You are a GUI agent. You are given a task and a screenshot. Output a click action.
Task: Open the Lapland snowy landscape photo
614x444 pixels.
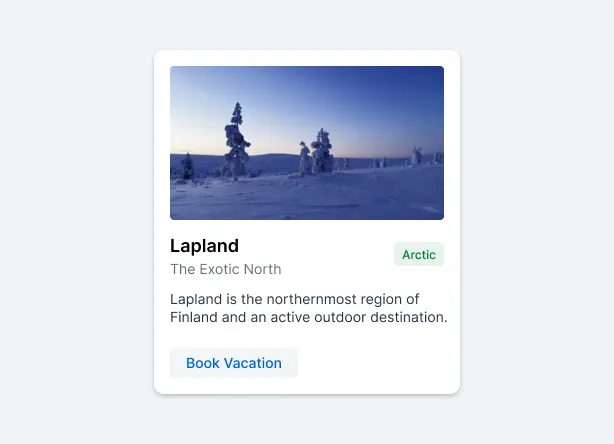(x=307, y=143)
